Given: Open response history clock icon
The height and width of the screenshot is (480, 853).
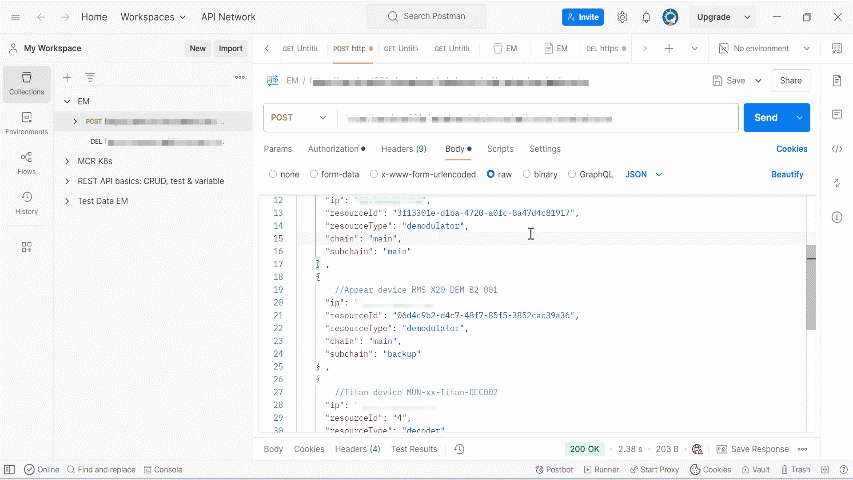Looking at the screenshot, I should coord(459,449).
